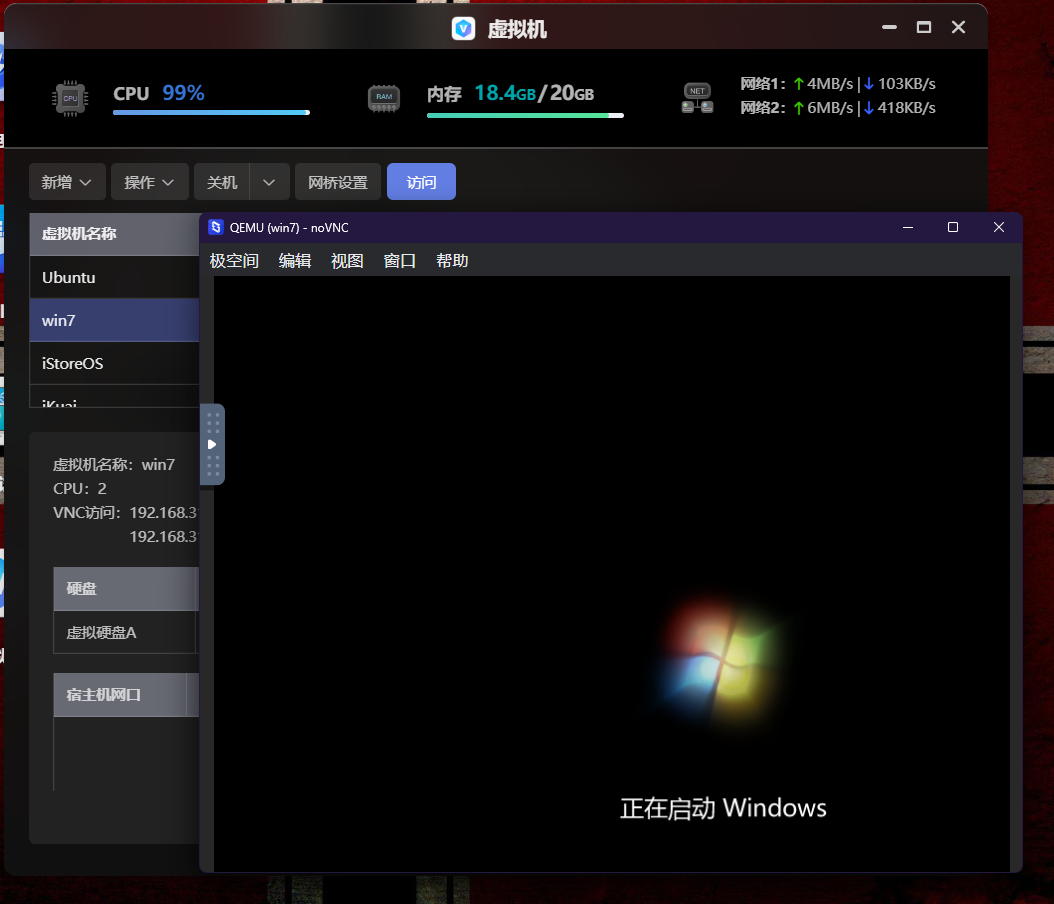Open the 极空间 menu

coord(234,261)
